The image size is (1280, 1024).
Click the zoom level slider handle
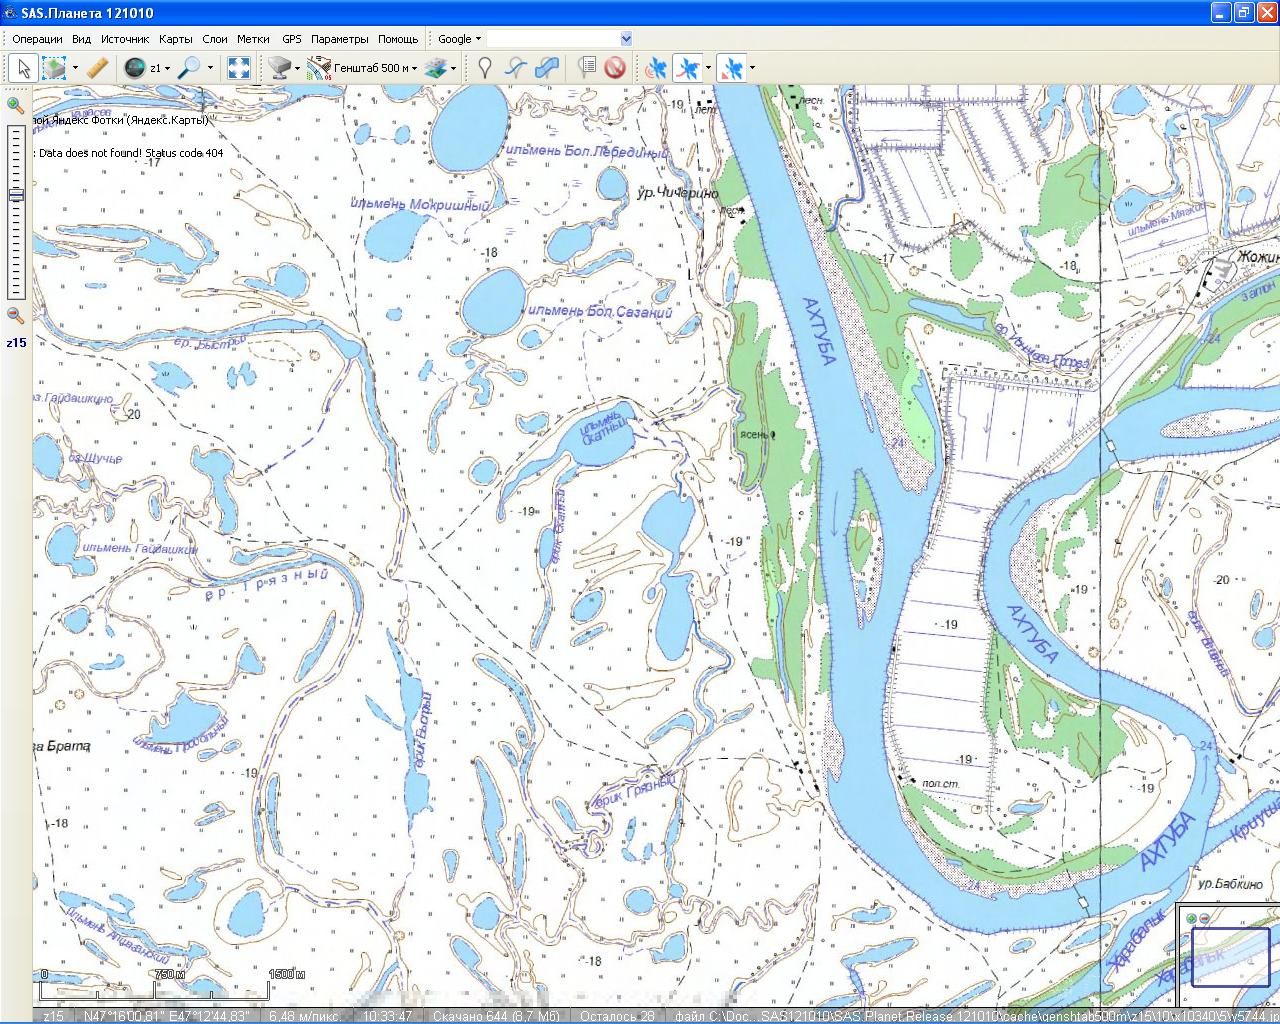tap(16, 196)
